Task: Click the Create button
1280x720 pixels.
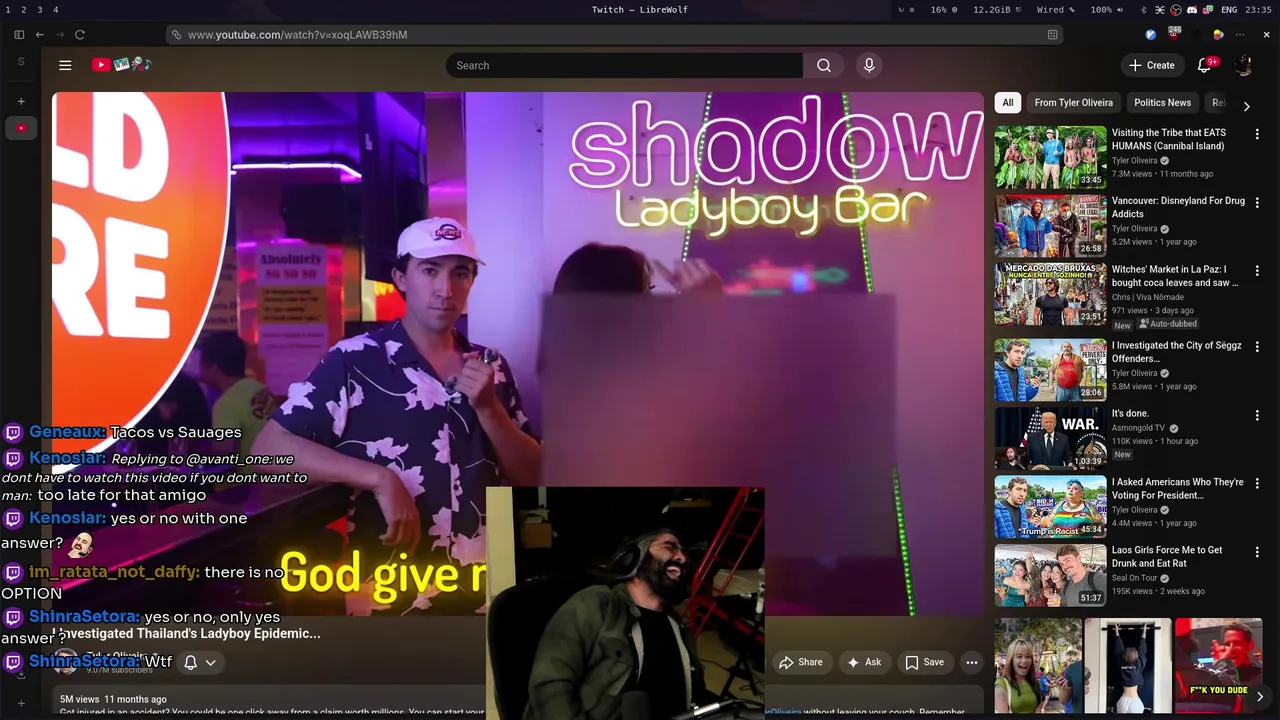Action: tap(1152, 65)
